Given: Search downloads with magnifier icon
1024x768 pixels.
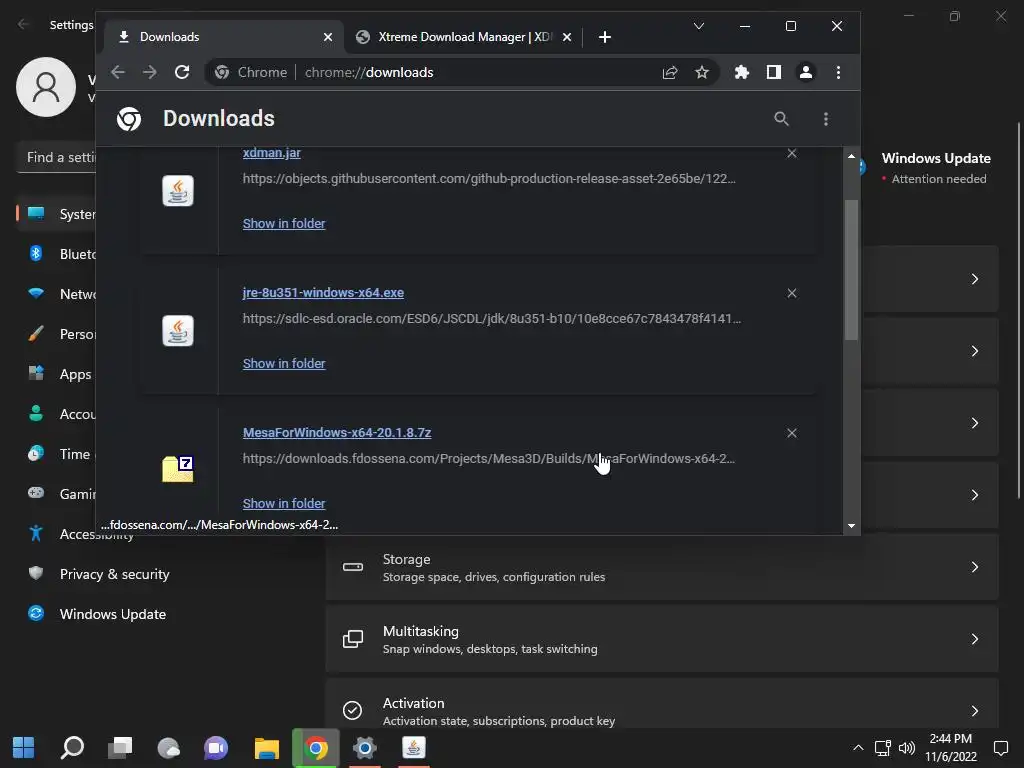Looking at the screenshot, I should pos(782,119).
